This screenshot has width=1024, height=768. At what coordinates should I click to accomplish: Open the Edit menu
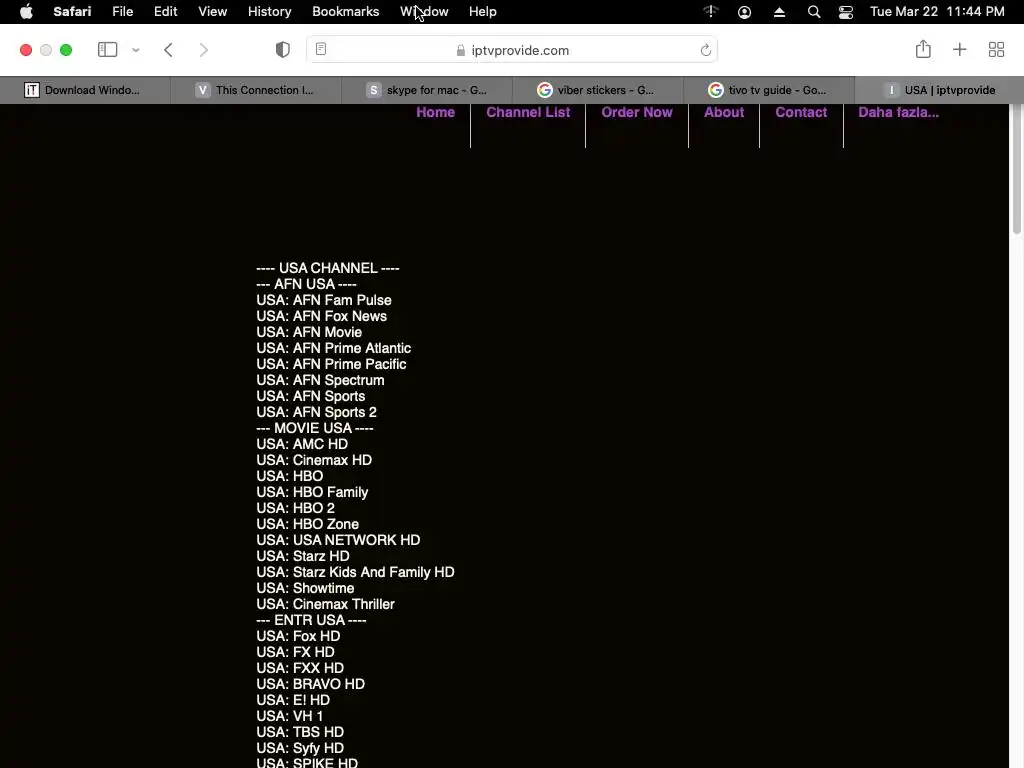tap(165, 12)
